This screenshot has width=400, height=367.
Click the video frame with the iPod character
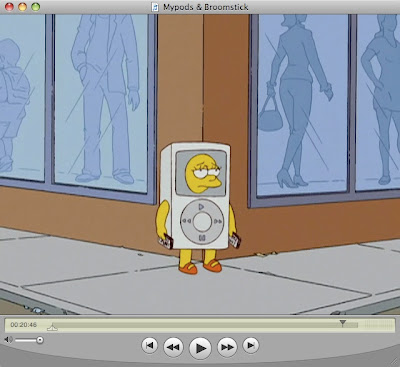pyautogui.click(x=200, y=164)
